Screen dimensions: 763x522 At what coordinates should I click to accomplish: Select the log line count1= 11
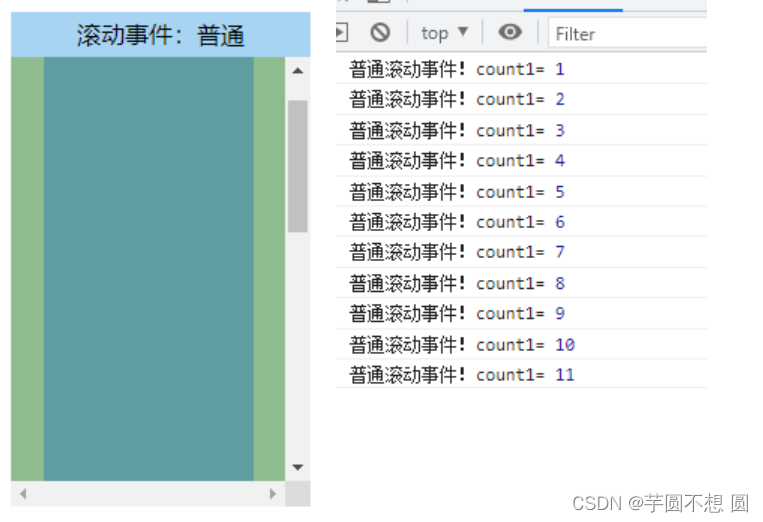click(x=521, y=374)
